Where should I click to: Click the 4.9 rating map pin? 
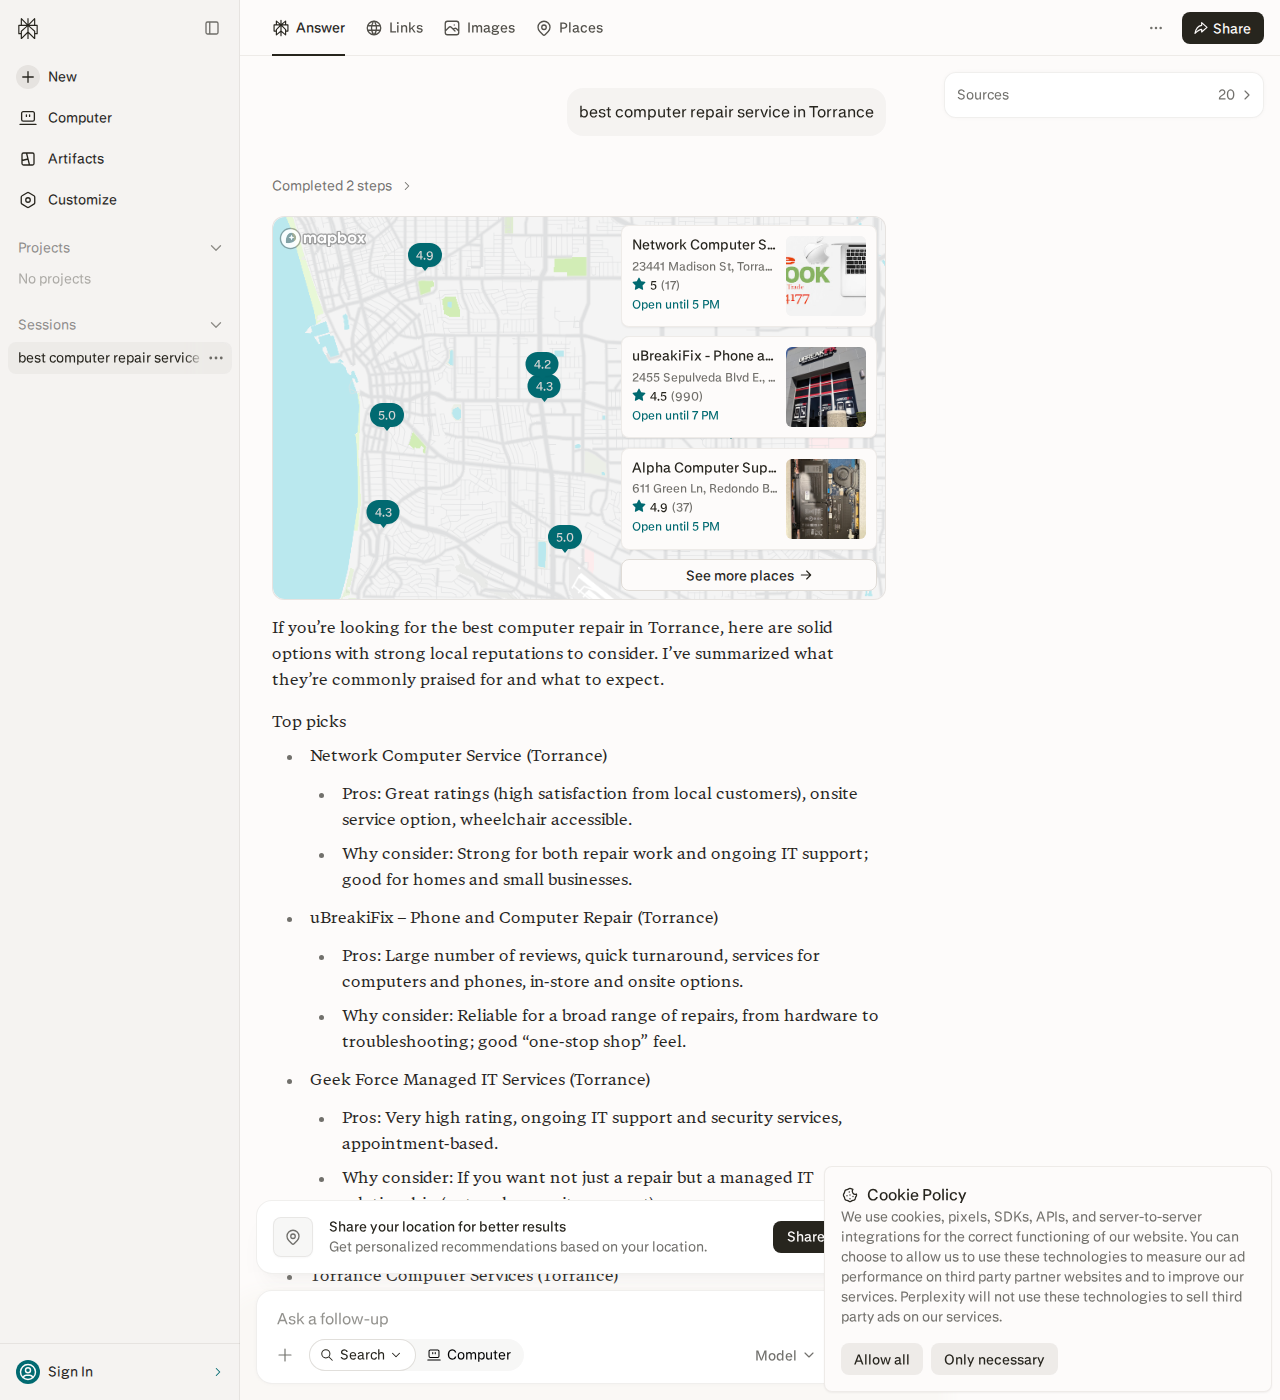pyautogui.click(x=425, y=256)
